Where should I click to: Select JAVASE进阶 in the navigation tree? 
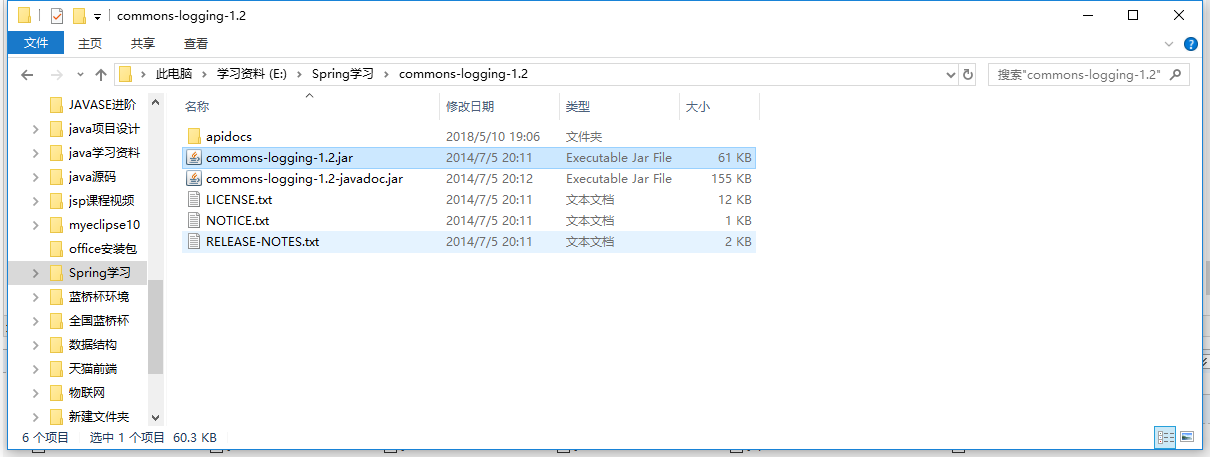click(102, 105)
